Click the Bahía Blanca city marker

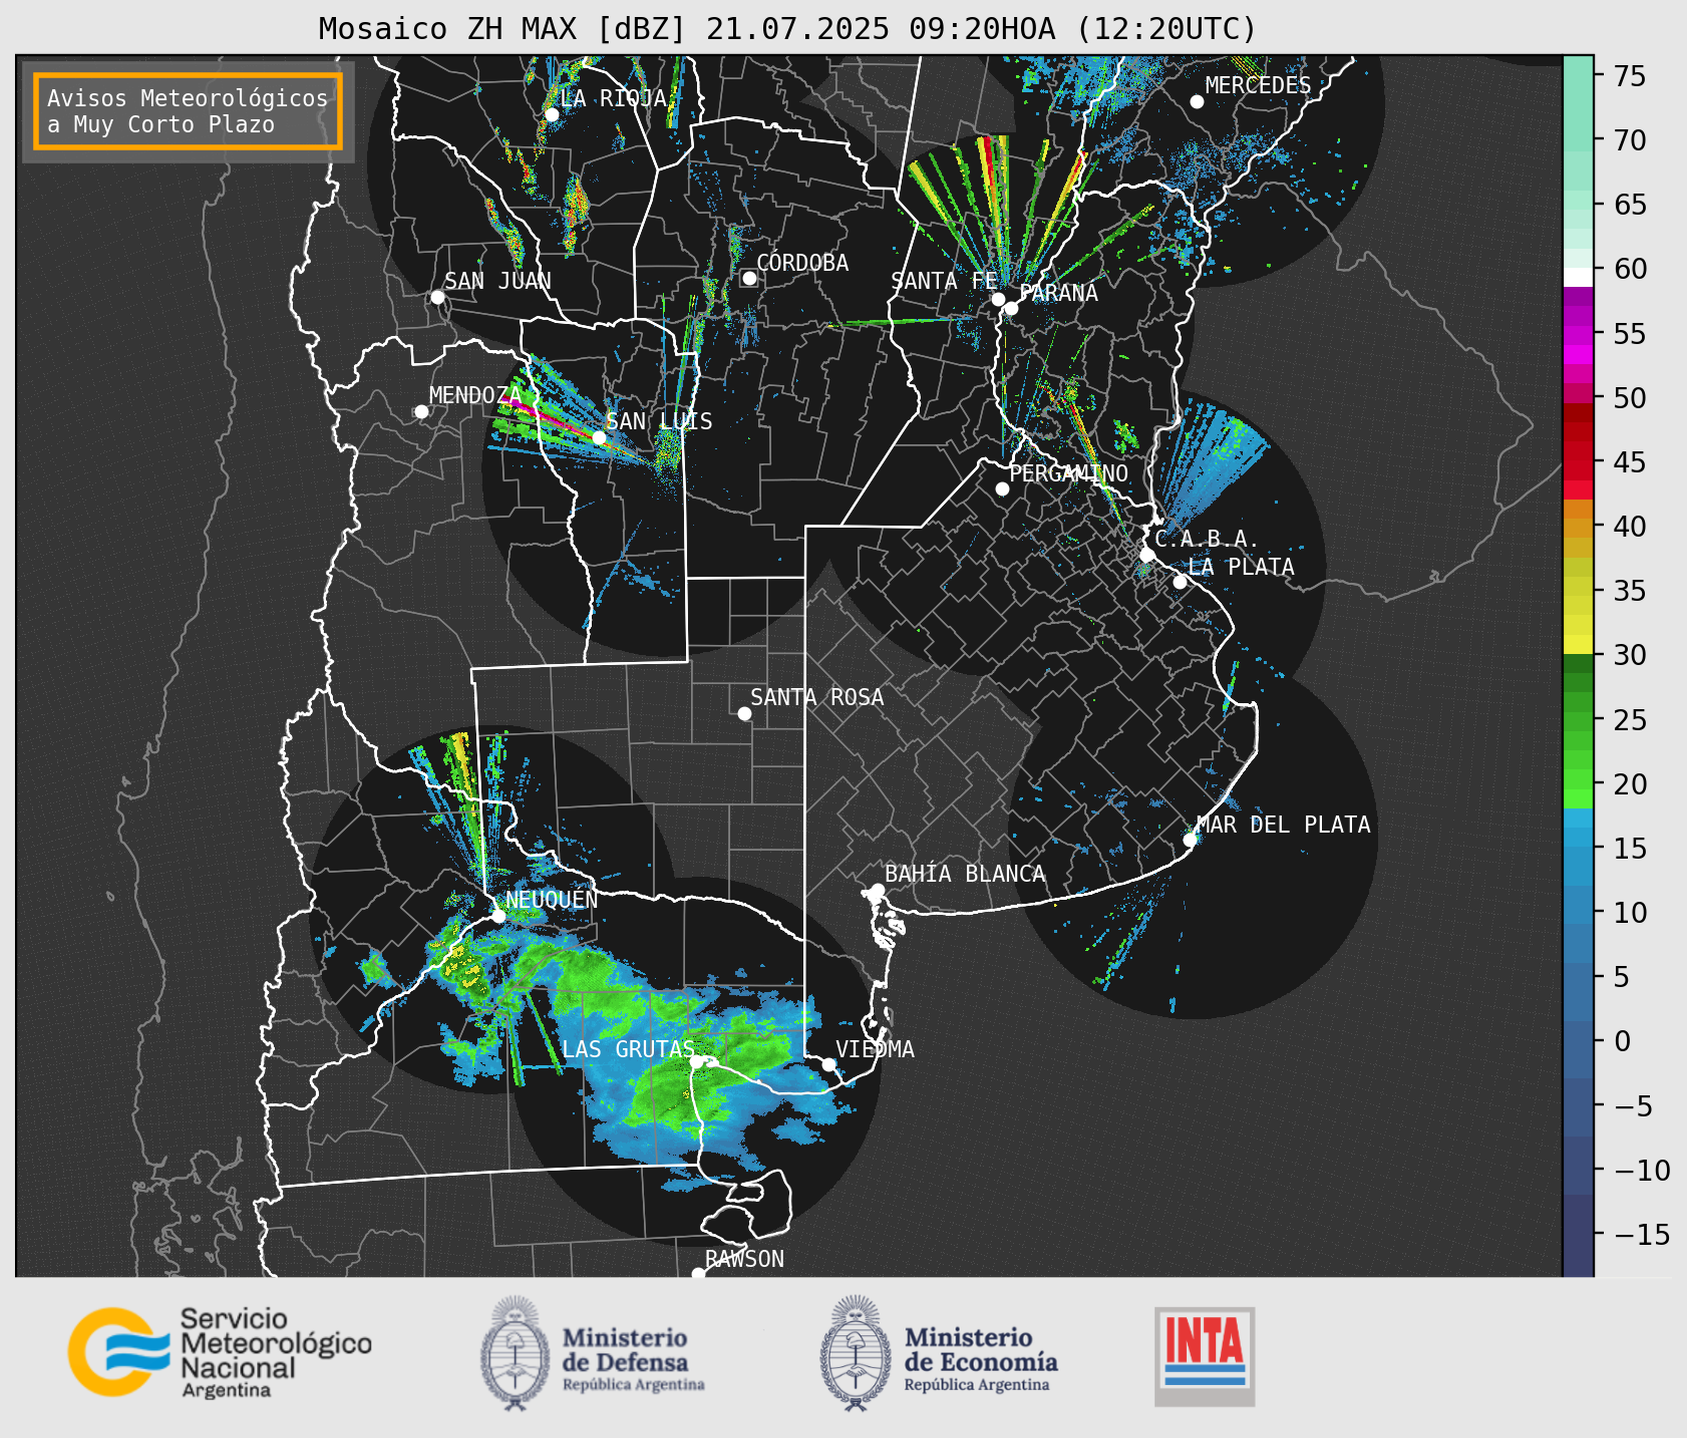coord(877,890)
